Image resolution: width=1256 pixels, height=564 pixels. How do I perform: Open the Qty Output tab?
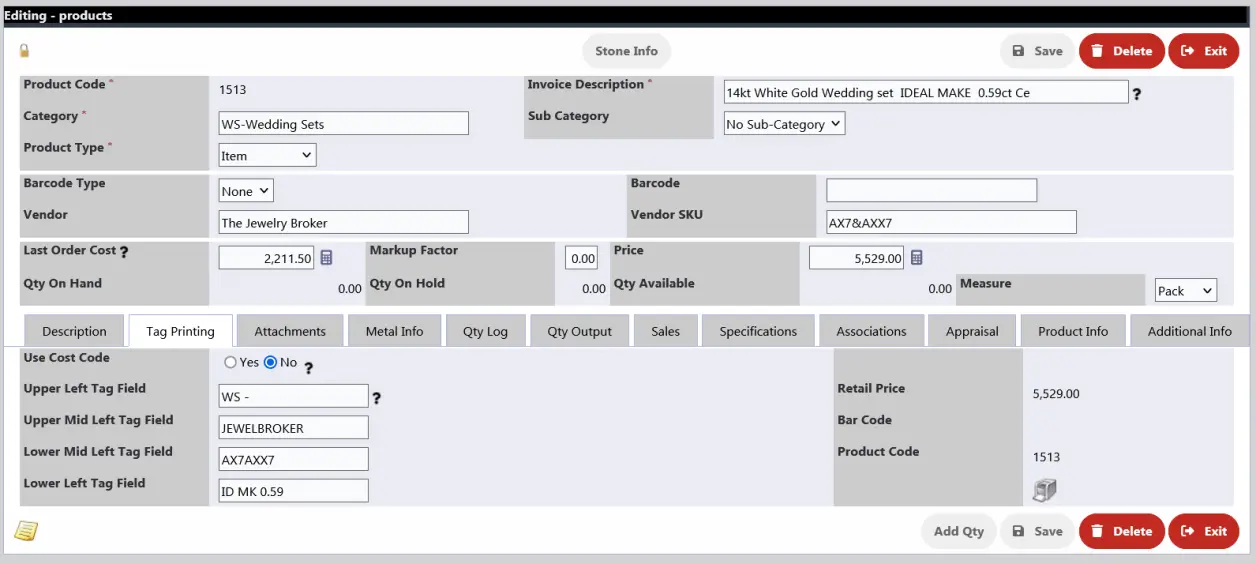[x=579, y=331]
